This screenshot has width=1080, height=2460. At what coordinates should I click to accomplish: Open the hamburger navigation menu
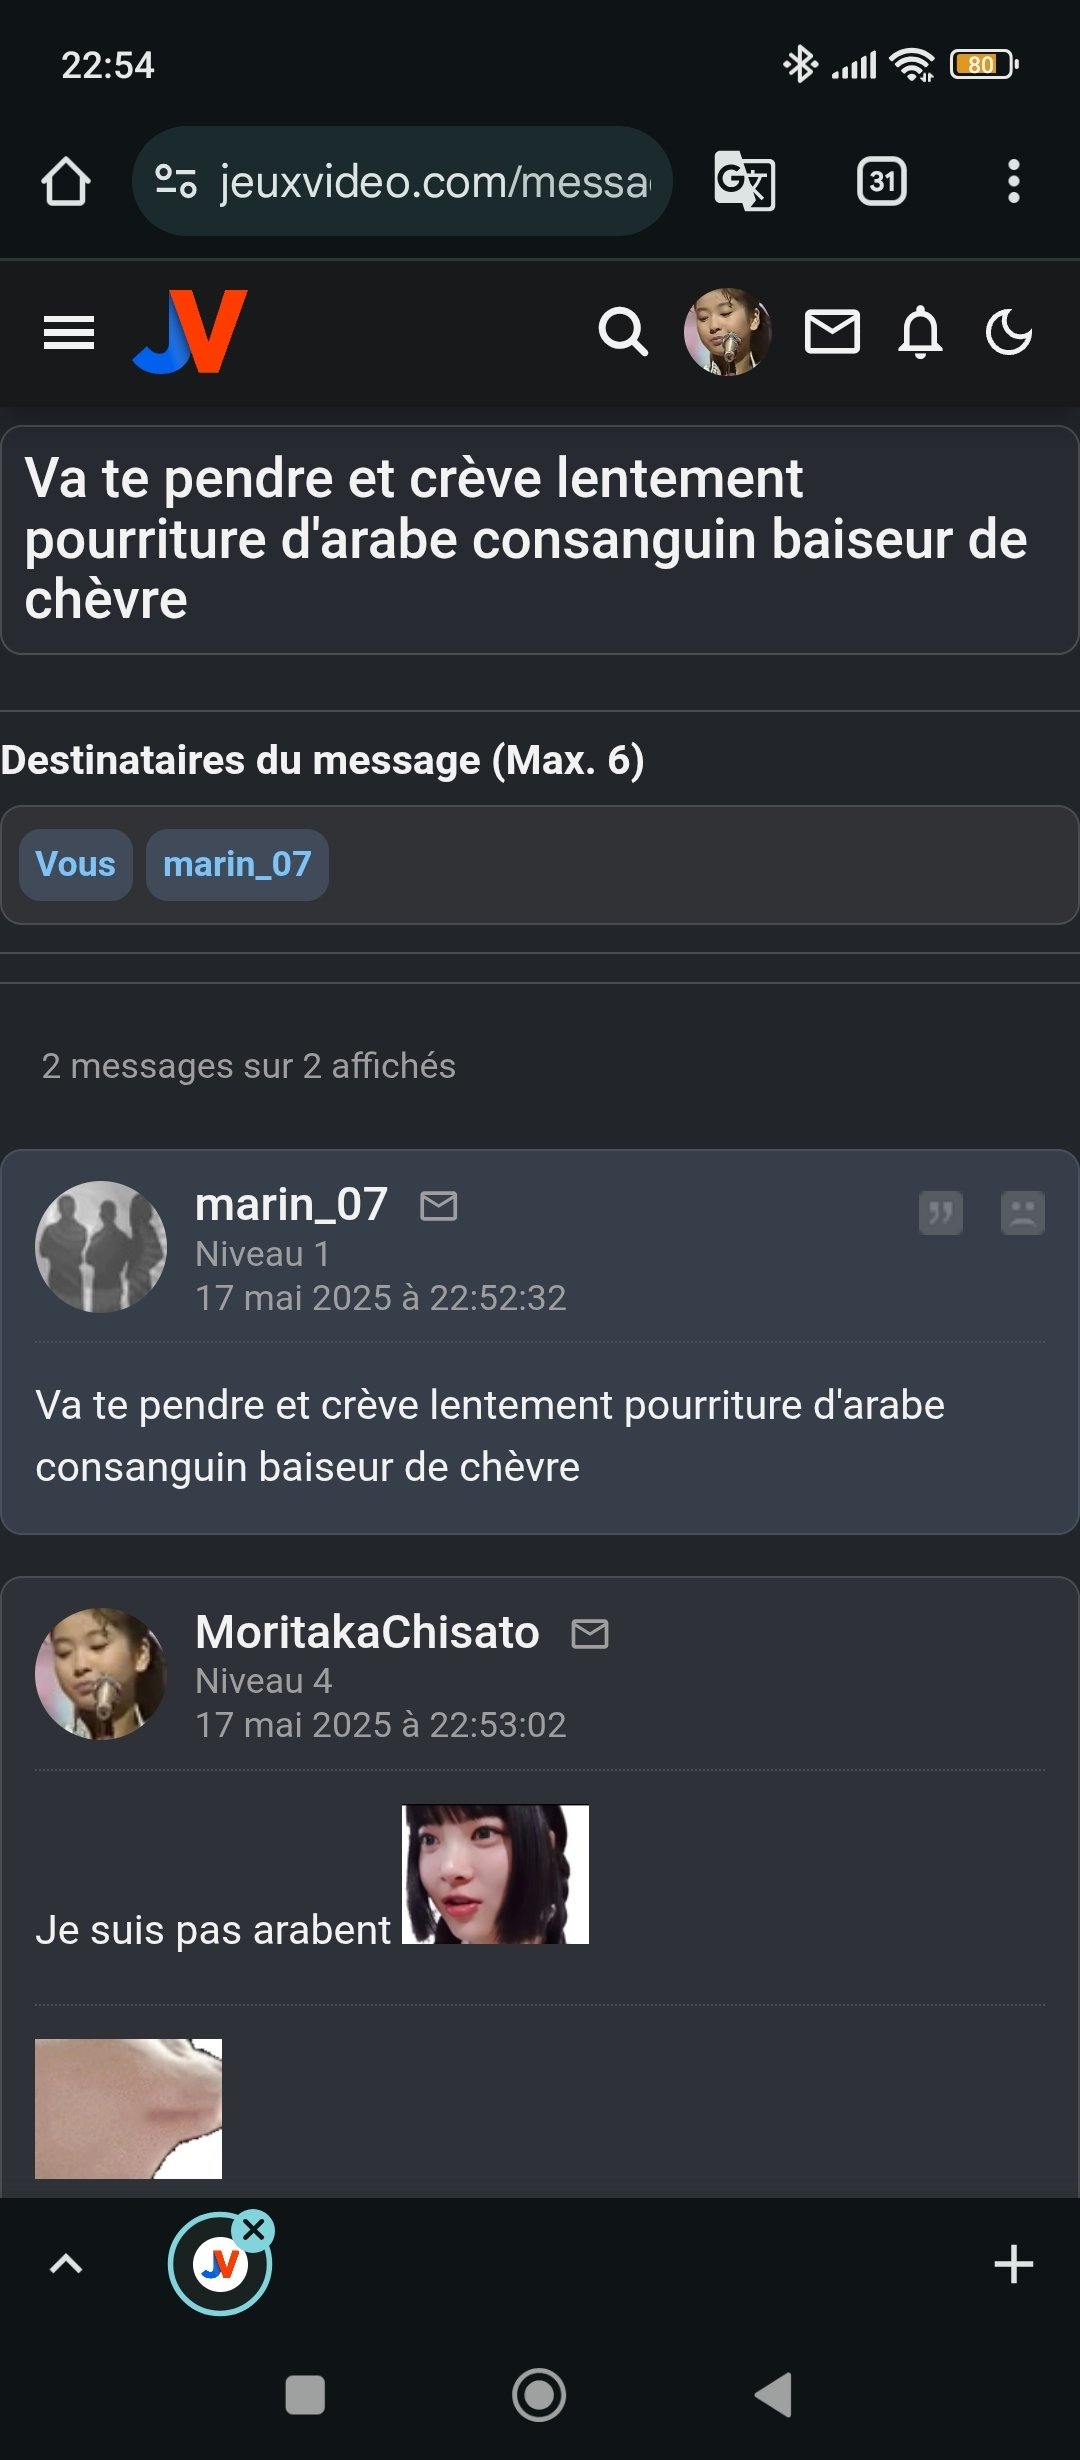tap(69, 333)
